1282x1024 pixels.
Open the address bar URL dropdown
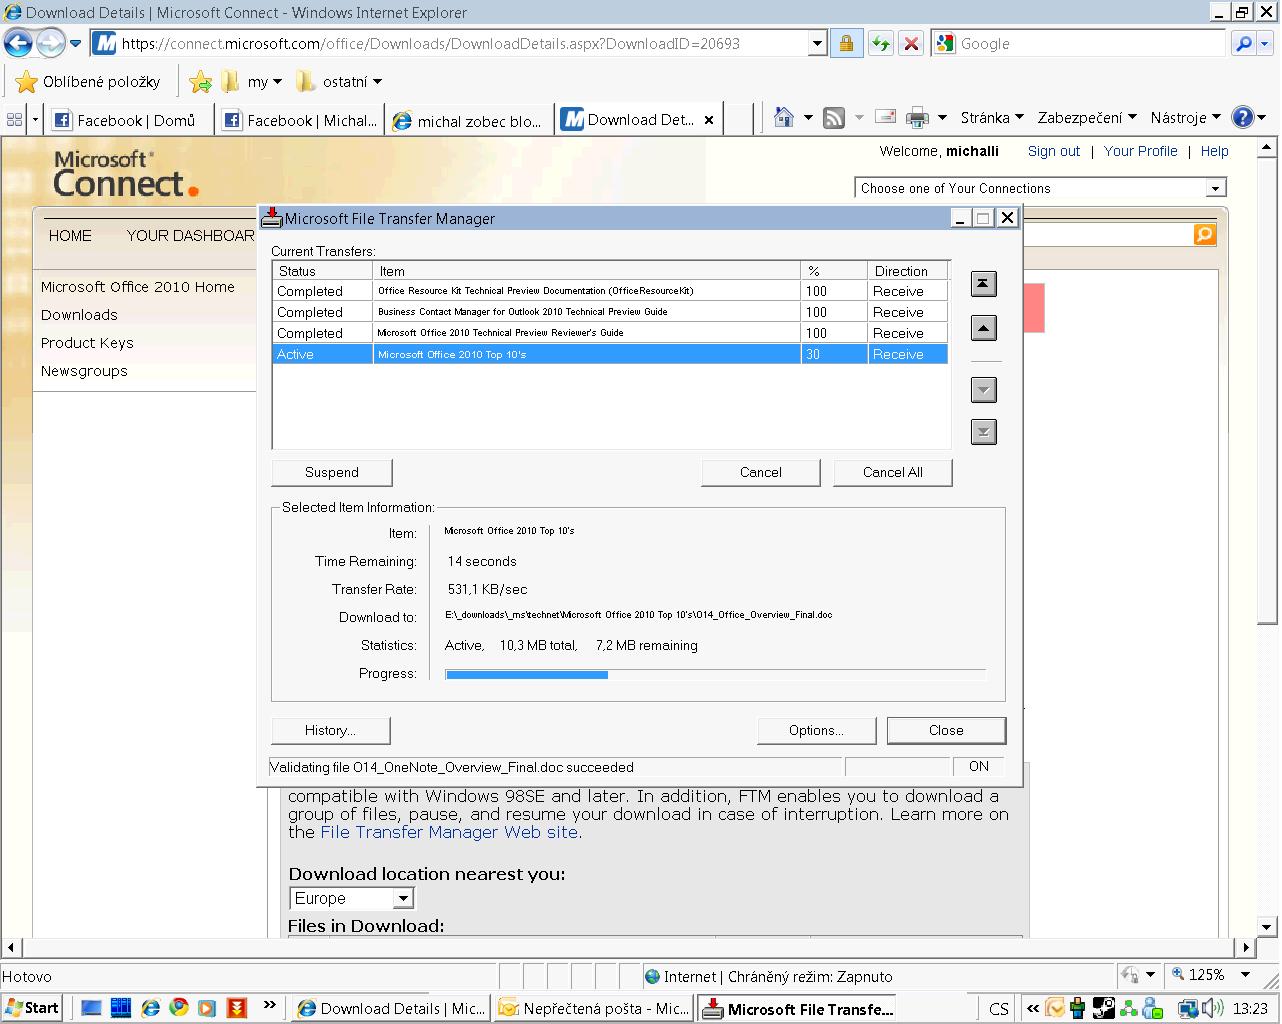pyautogui.click(x=817, y=44)
